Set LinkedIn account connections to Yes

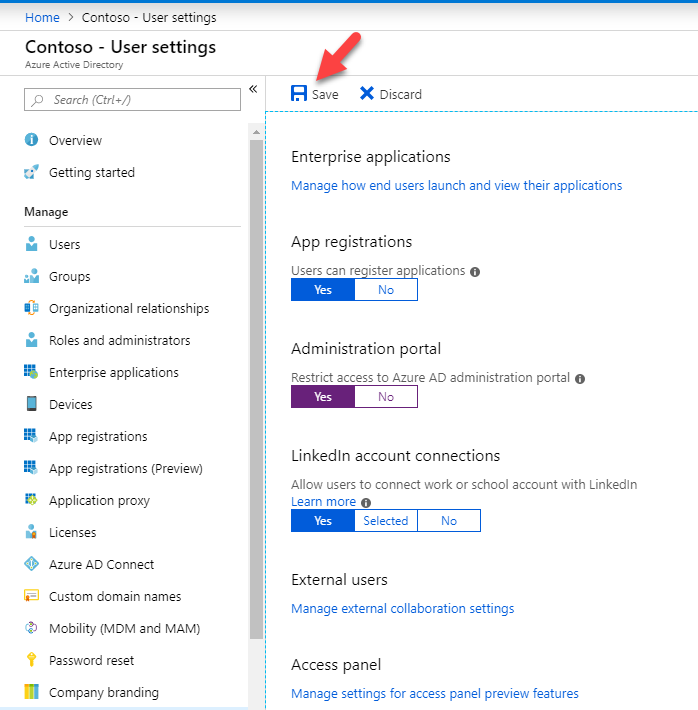pyautogui.click(x=323, y=520)
